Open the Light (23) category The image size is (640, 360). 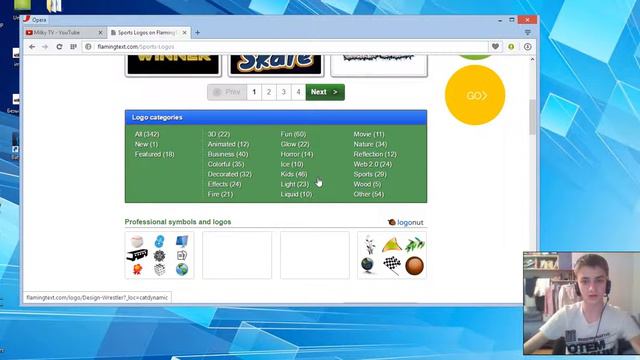(x=295, y=184)
